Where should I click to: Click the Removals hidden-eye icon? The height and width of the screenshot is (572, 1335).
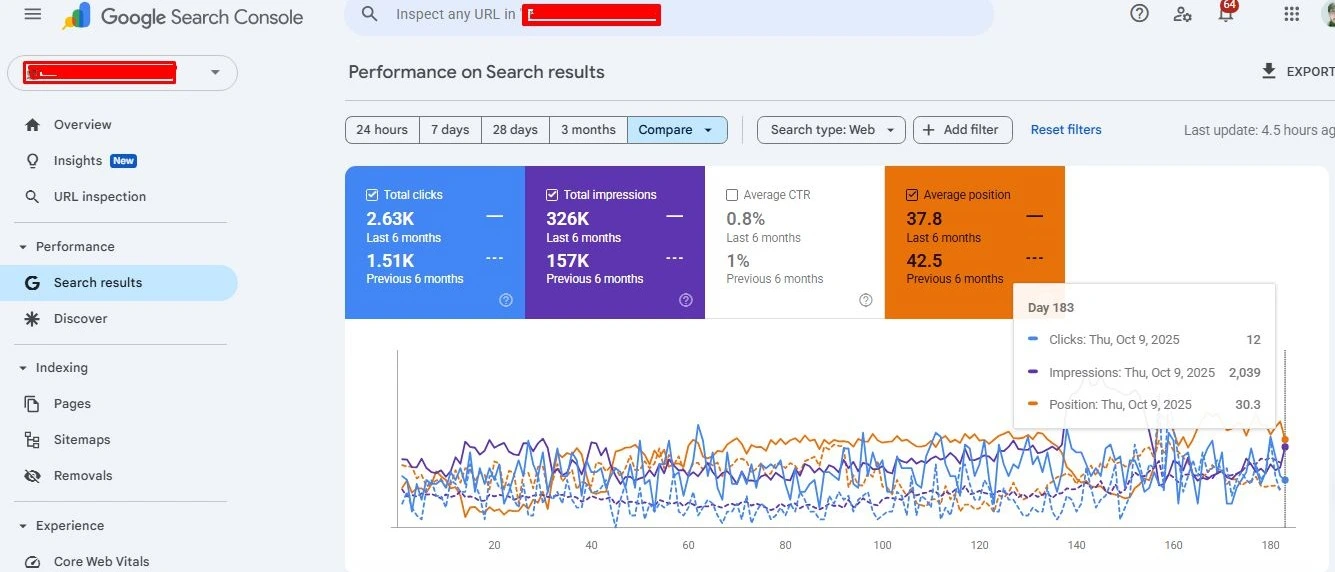[x=33, y=476]
